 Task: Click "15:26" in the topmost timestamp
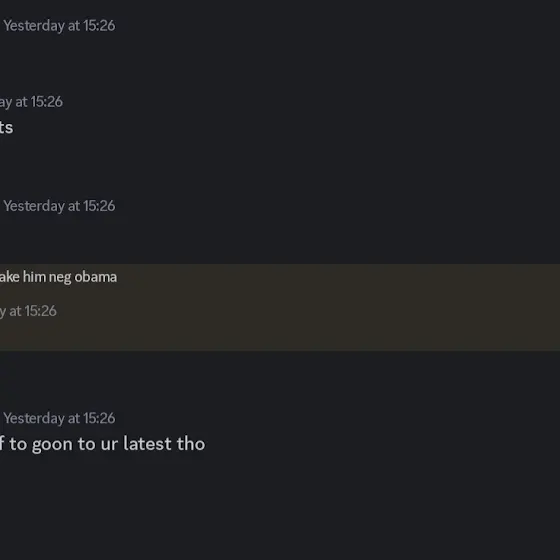[x=99, y=26]
